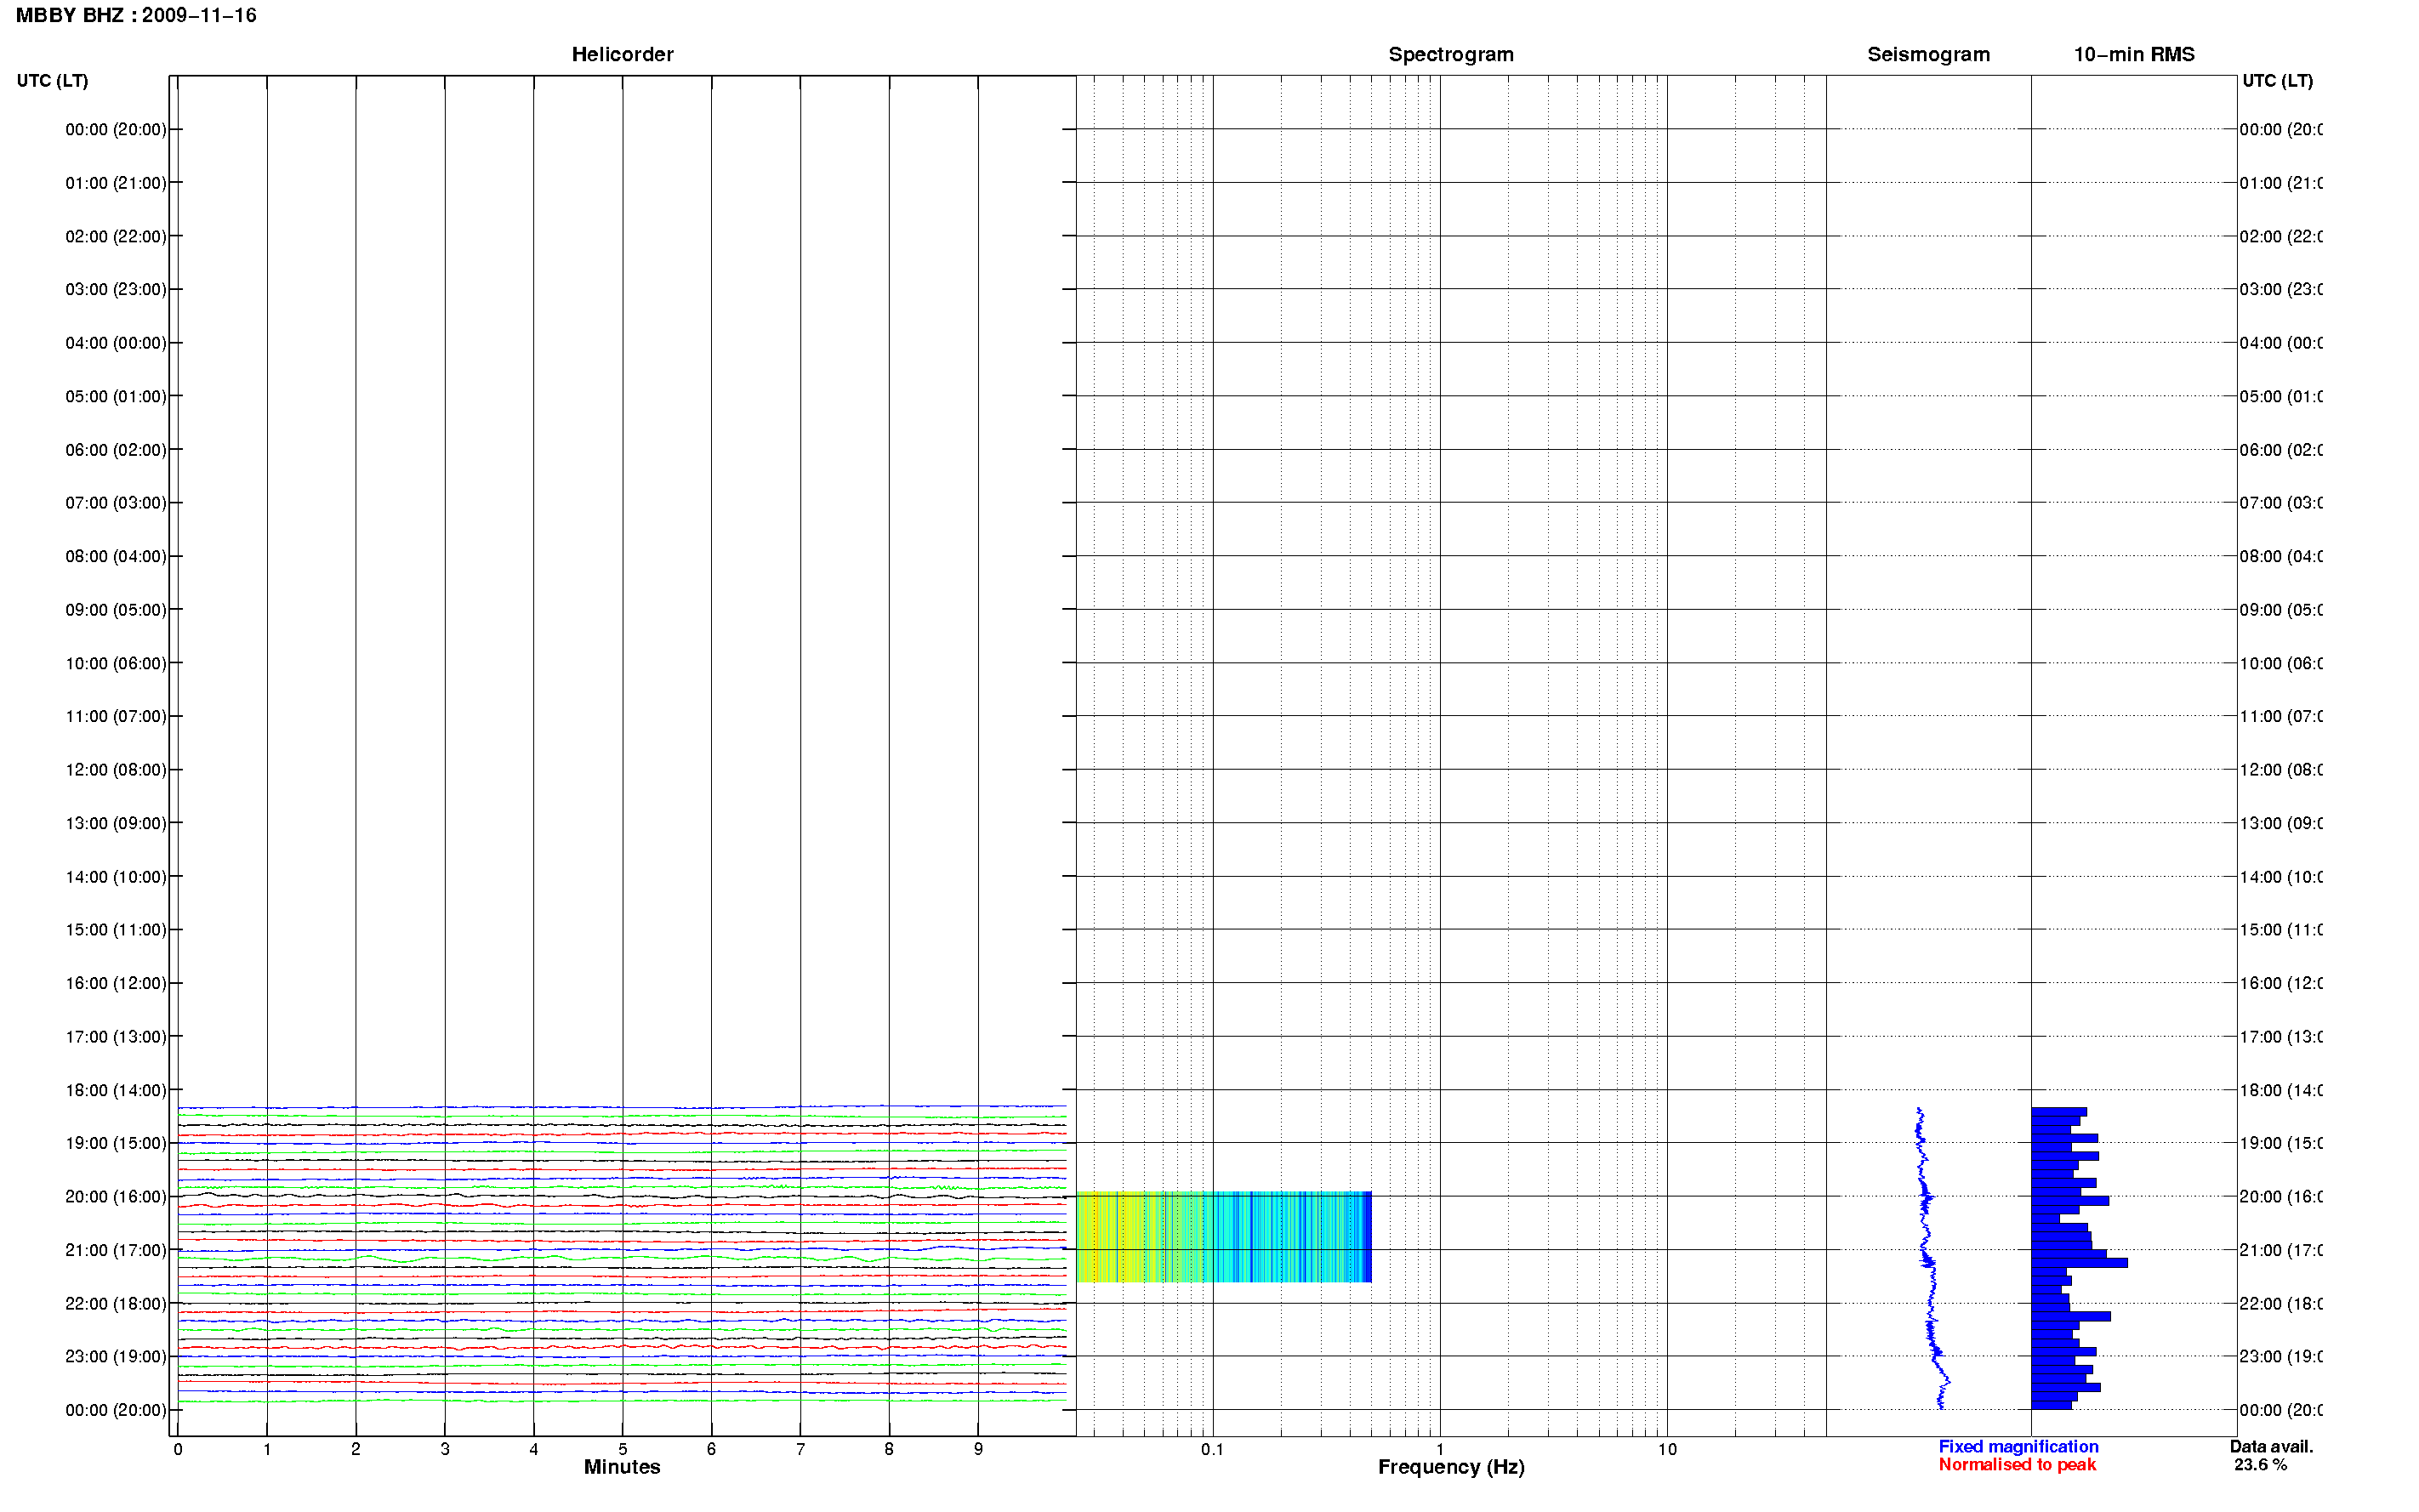Click the blue 'Fixed magnification' legend text
The image size is (2419, 1512).
tap(2018, 1446)
